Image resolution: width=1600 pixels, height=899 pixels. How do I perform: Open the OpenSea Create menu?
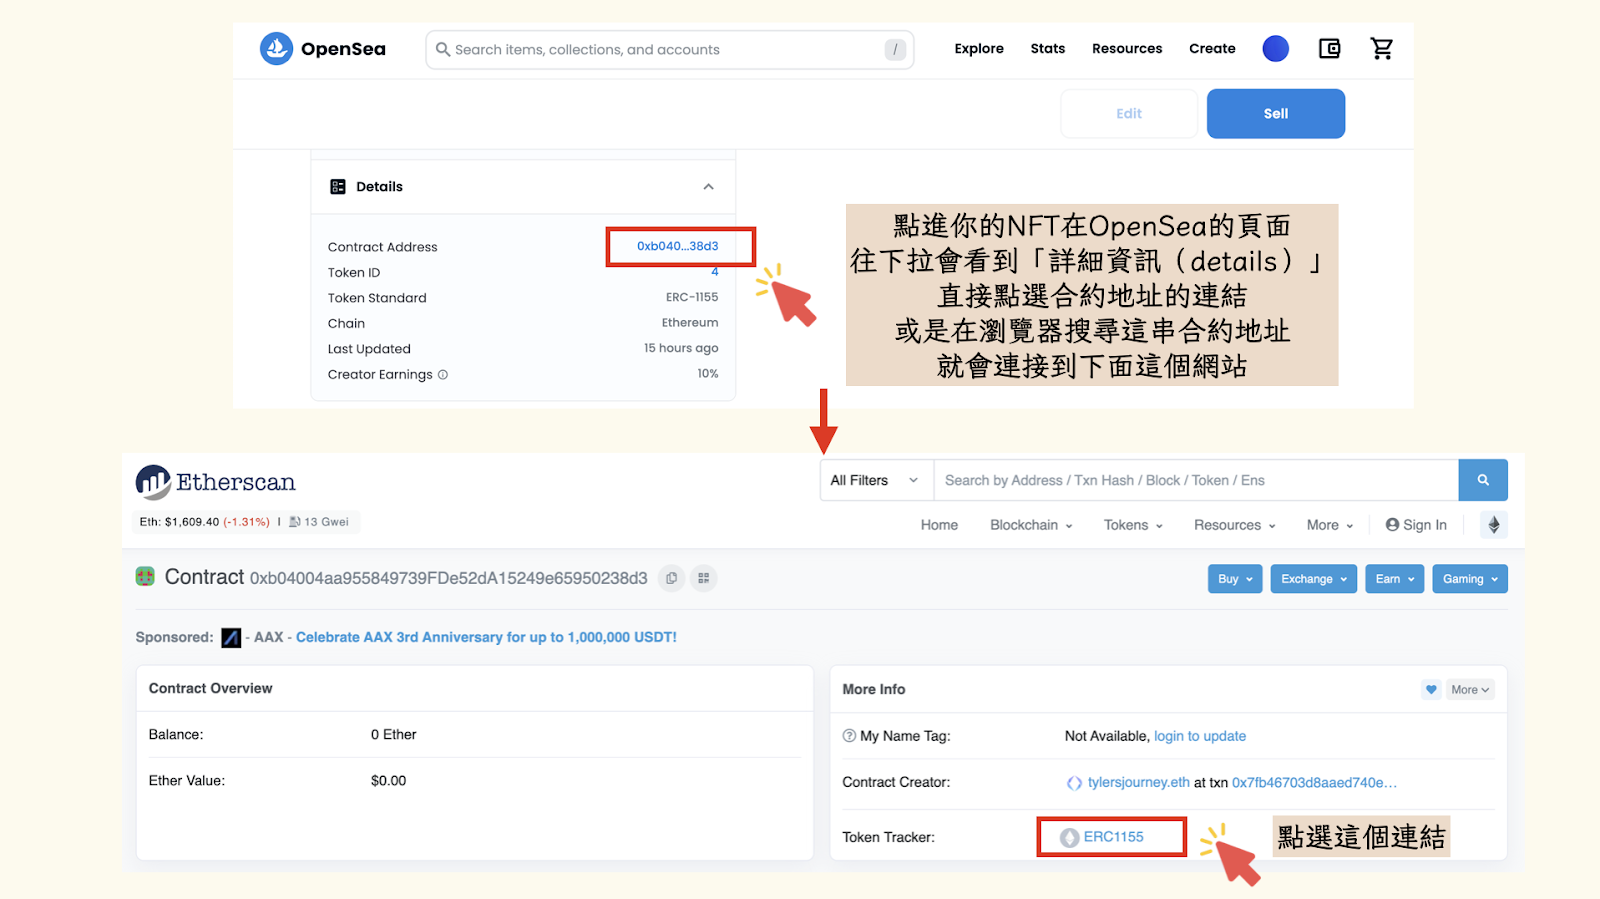pyautogui.click(x=1212, y=48)
